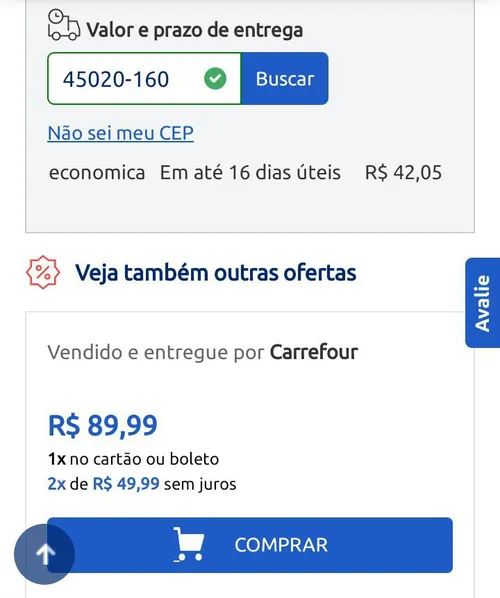Click into the CEP input field 45020-160

pyautogui.click(x=144, y=79)
